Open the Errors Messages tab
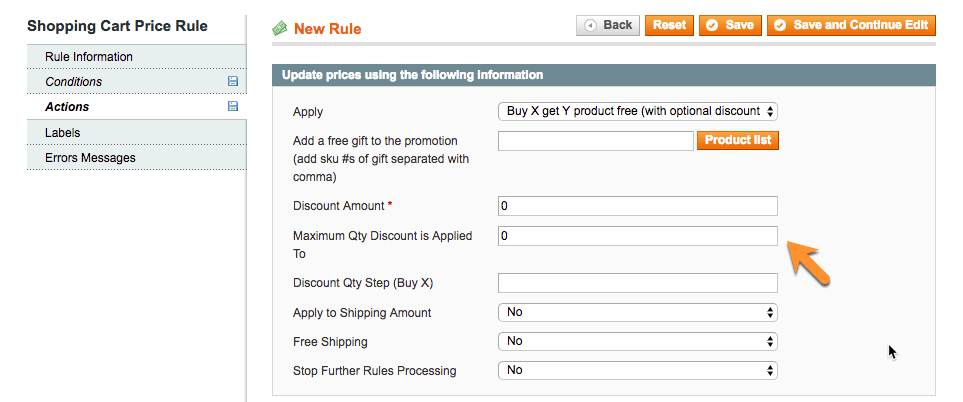963x402 pixels. pyautogui.click(x=90, y=158)
